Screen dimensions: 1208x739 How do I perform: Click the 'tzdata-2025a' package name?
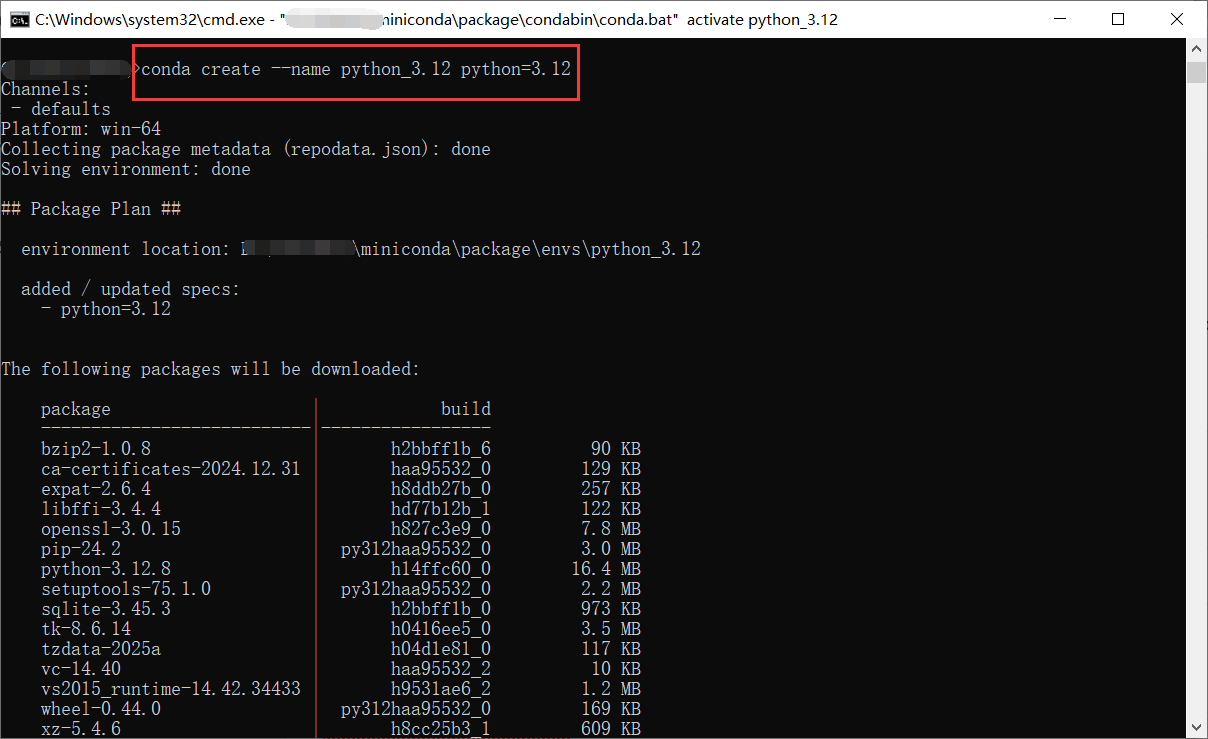pyautogui.click(x=101, y=649)
